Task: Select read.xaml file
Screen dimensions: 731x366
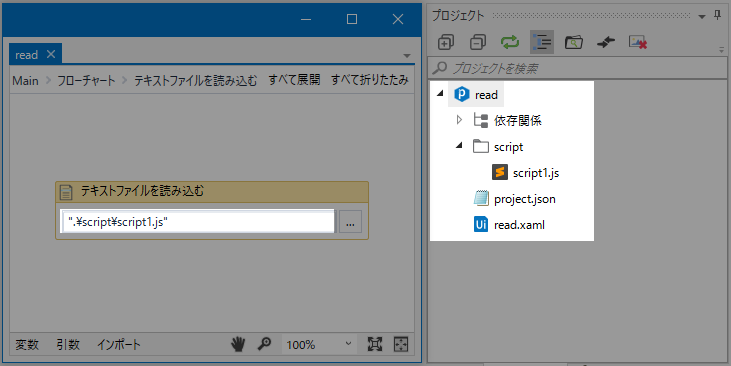Action: tap(519, 225)
